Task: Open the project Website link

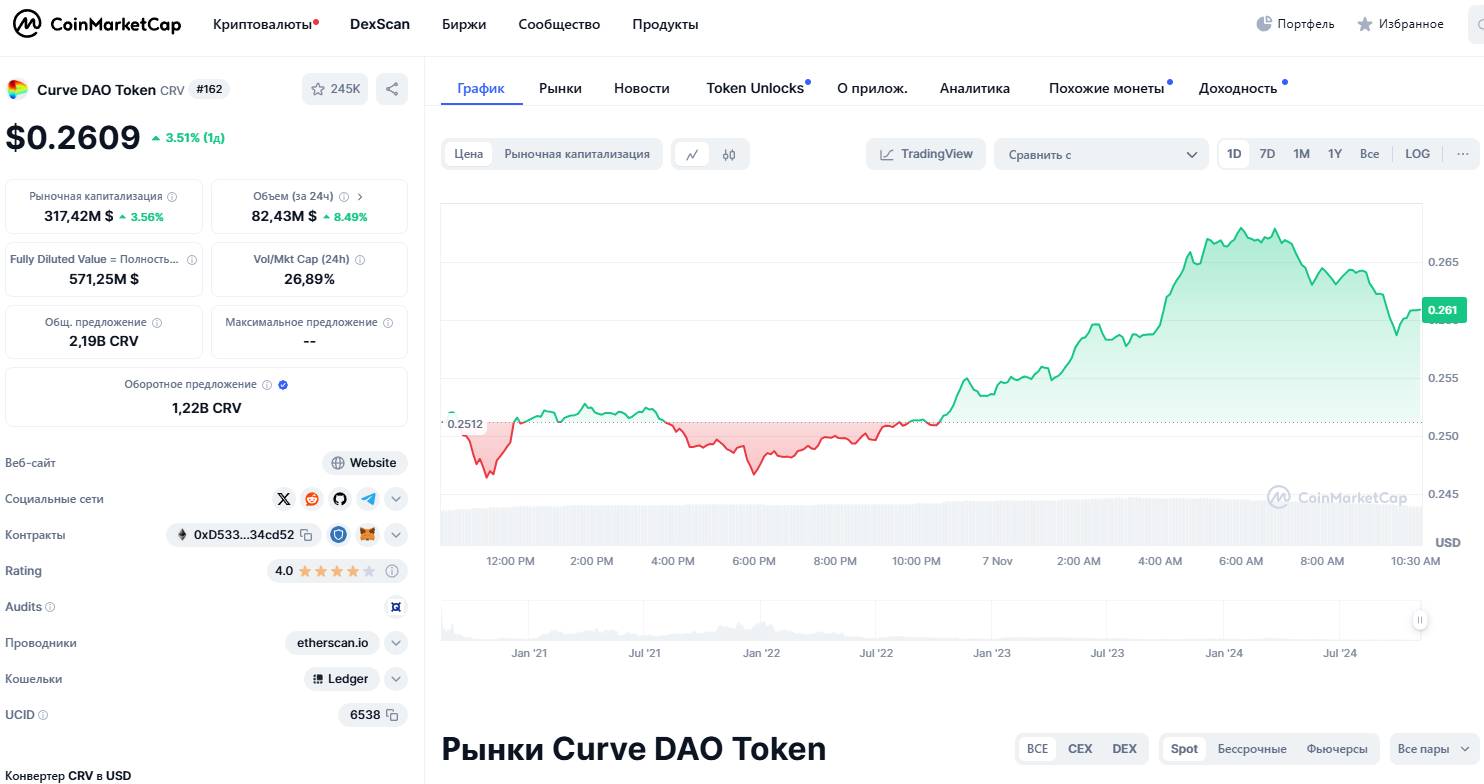Action: tap(365, 462)
